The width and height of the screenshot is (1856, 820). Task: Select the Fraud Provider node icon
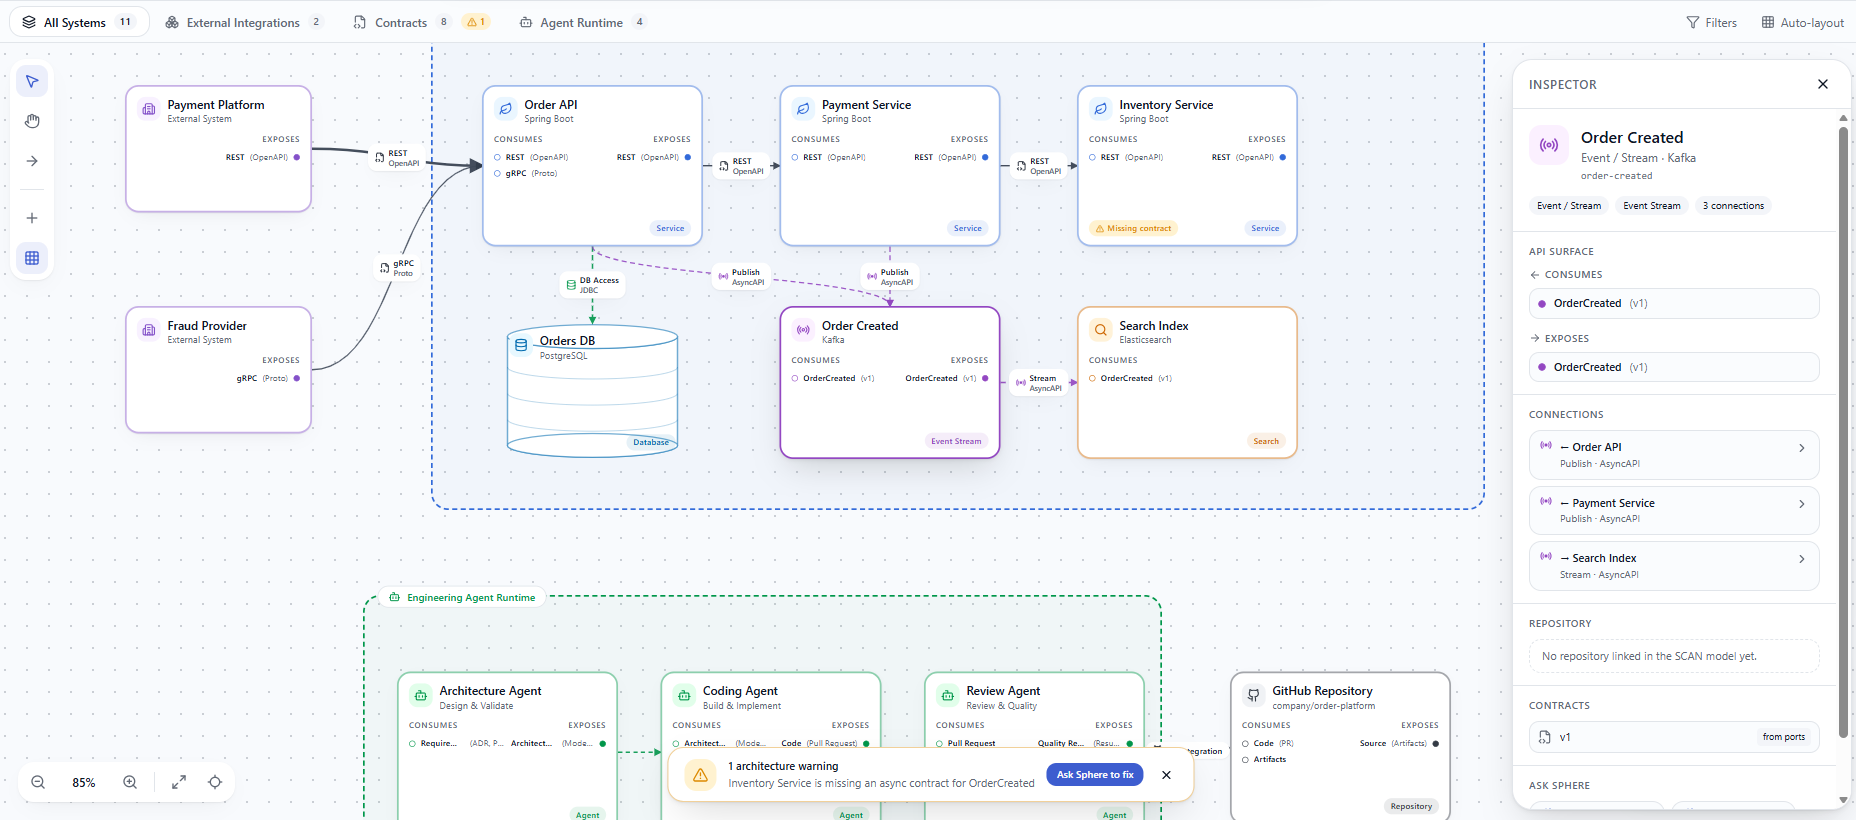click(x=149, y=330)
